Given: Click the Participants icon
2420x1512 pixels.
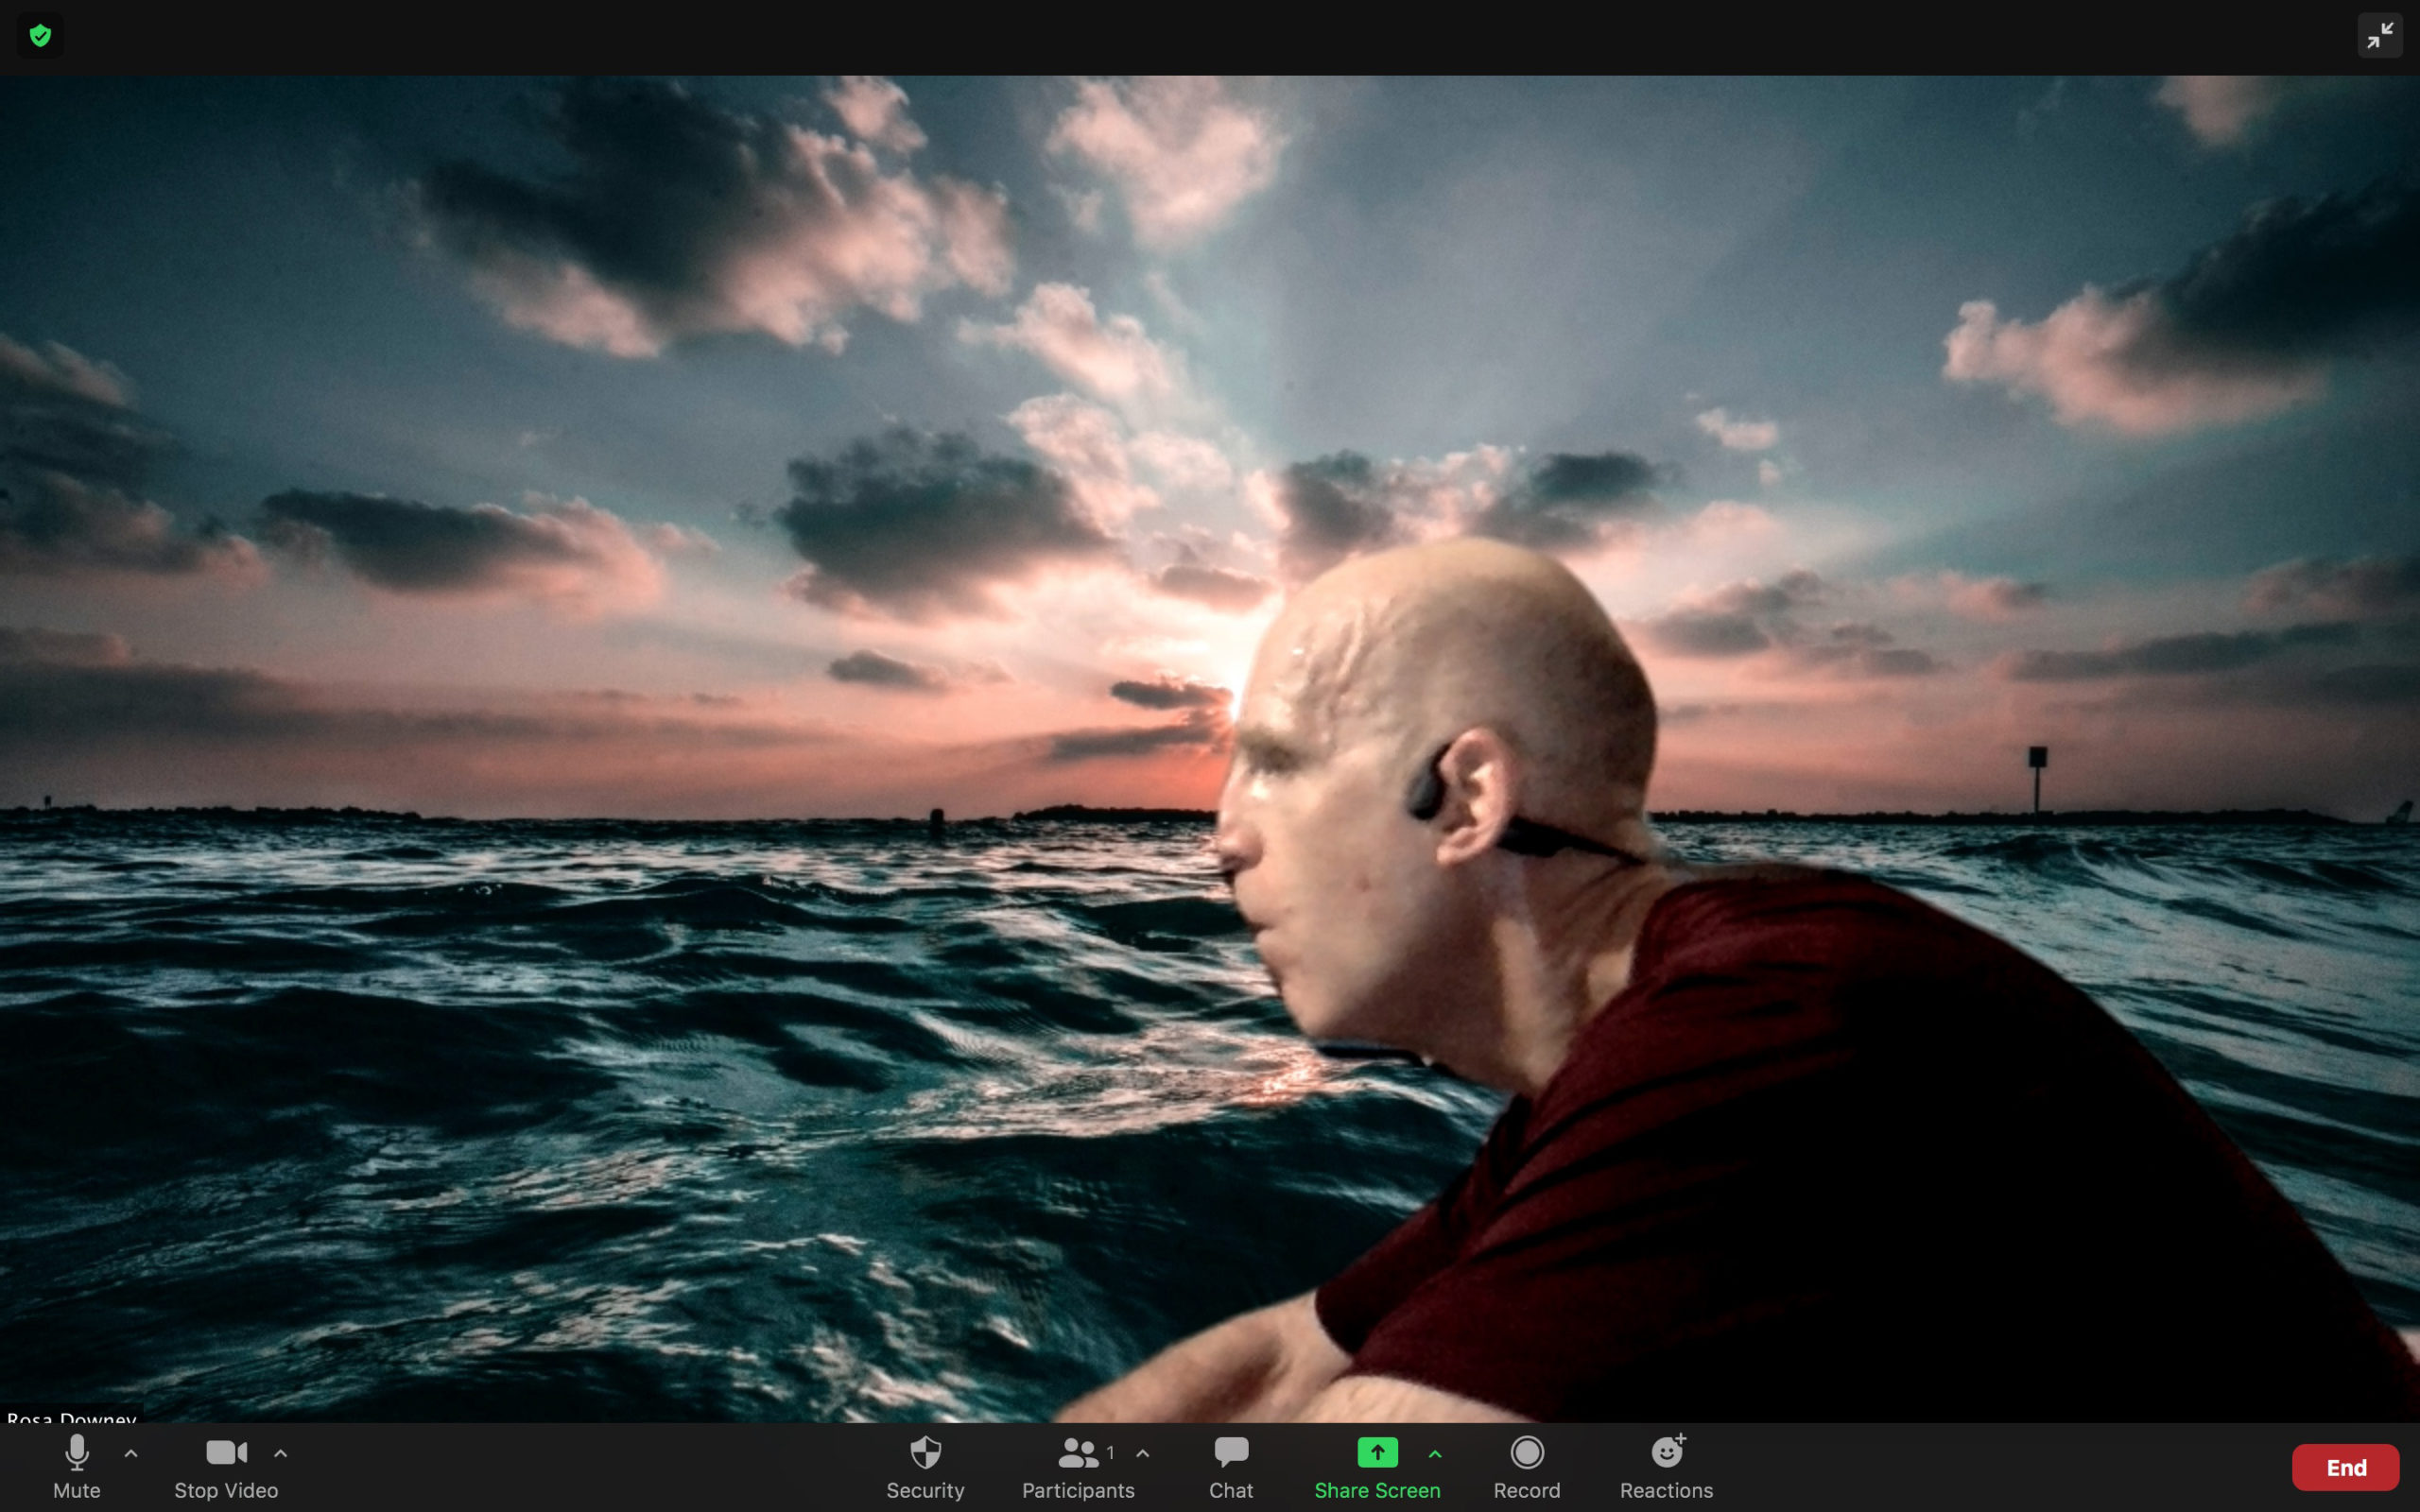Looking at the screenshot, I should (1077, 1453).
